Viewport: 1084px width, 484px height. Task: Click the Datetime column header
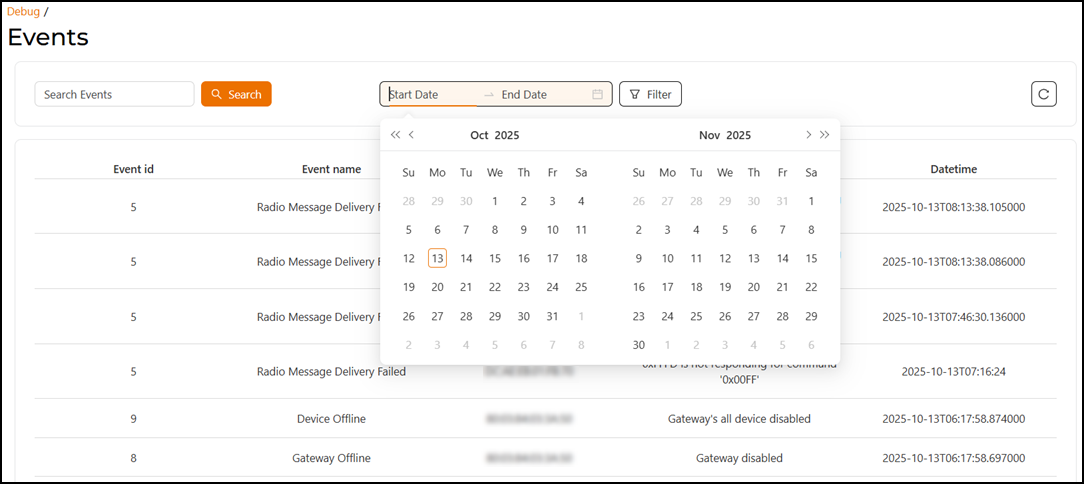(x=953, y=169)
